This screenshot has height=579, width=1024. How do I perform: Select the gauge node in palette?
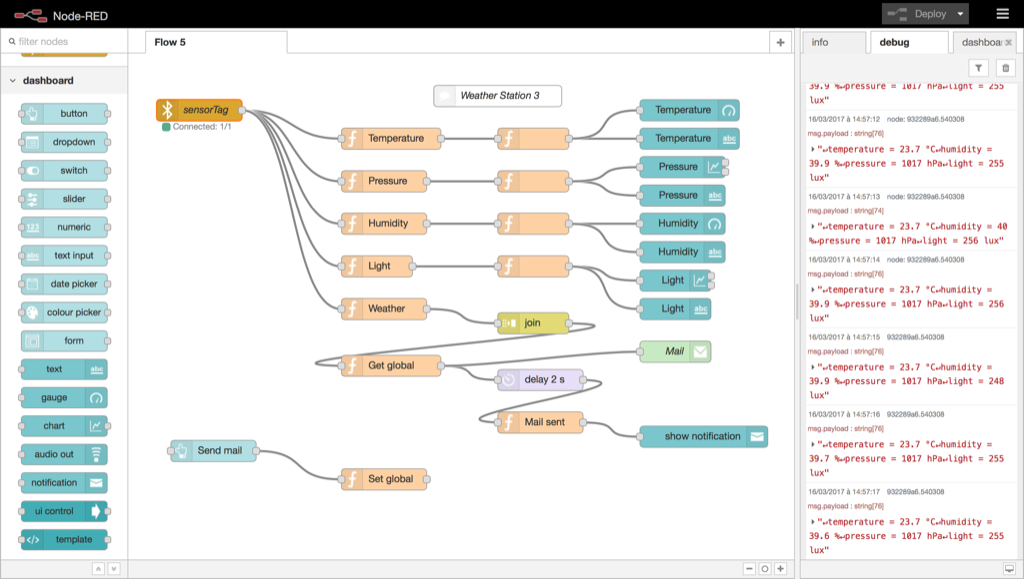64,398
